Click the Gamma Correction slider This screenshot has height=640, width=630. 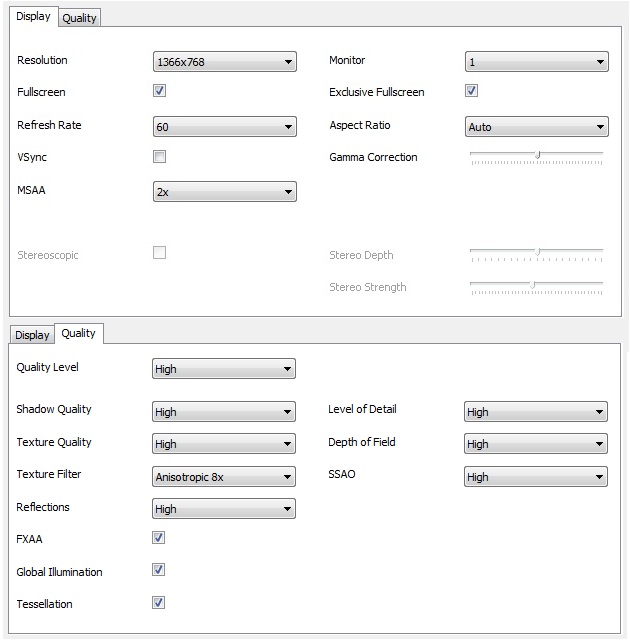537,155
